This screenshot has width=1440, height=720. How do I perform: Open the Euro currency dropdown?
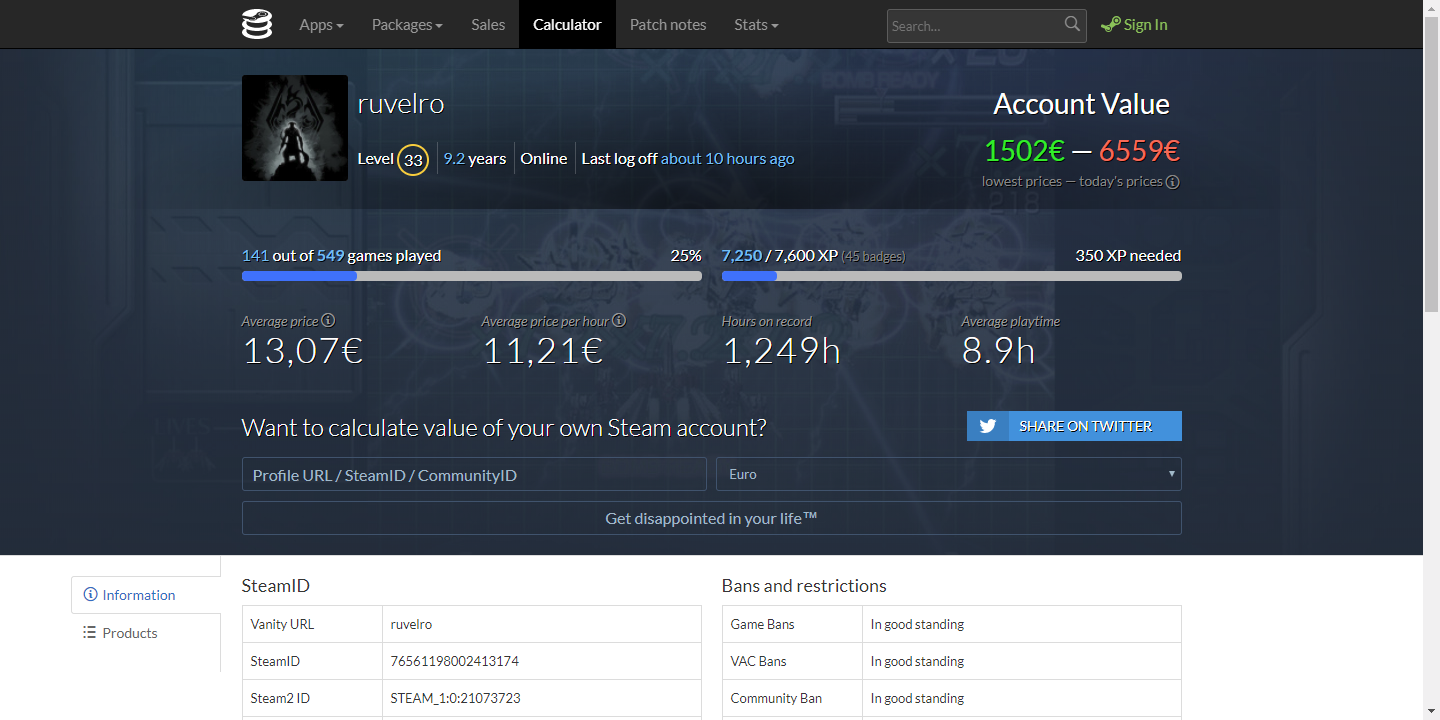pyautogui.click(x=949, y=474)
